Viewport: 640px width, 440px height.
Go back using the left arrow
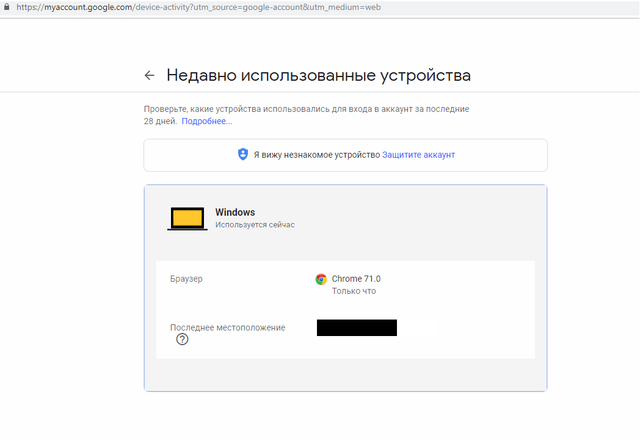tap(149, 75)
